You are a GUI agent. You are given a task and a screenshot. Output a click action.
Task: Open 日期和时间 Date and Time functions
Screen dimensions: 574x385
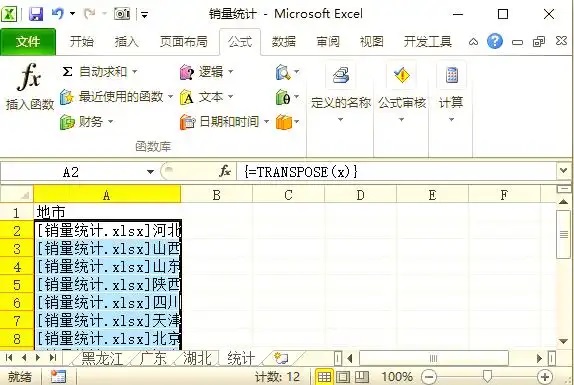coord(224,122)
